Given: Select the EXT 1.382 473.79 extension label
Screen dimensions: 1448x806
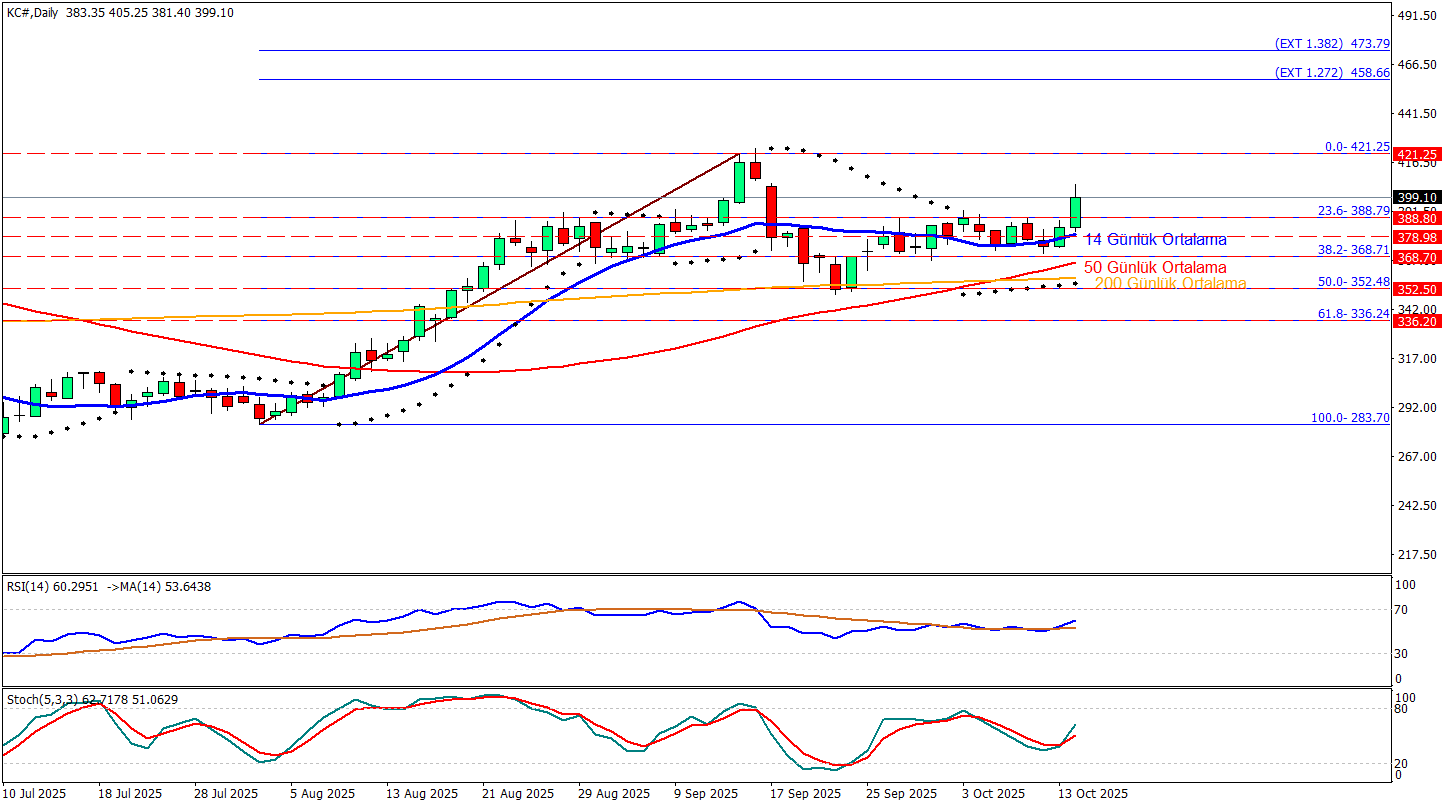Looking at the screenshot, I should [x=1332, y=43].
